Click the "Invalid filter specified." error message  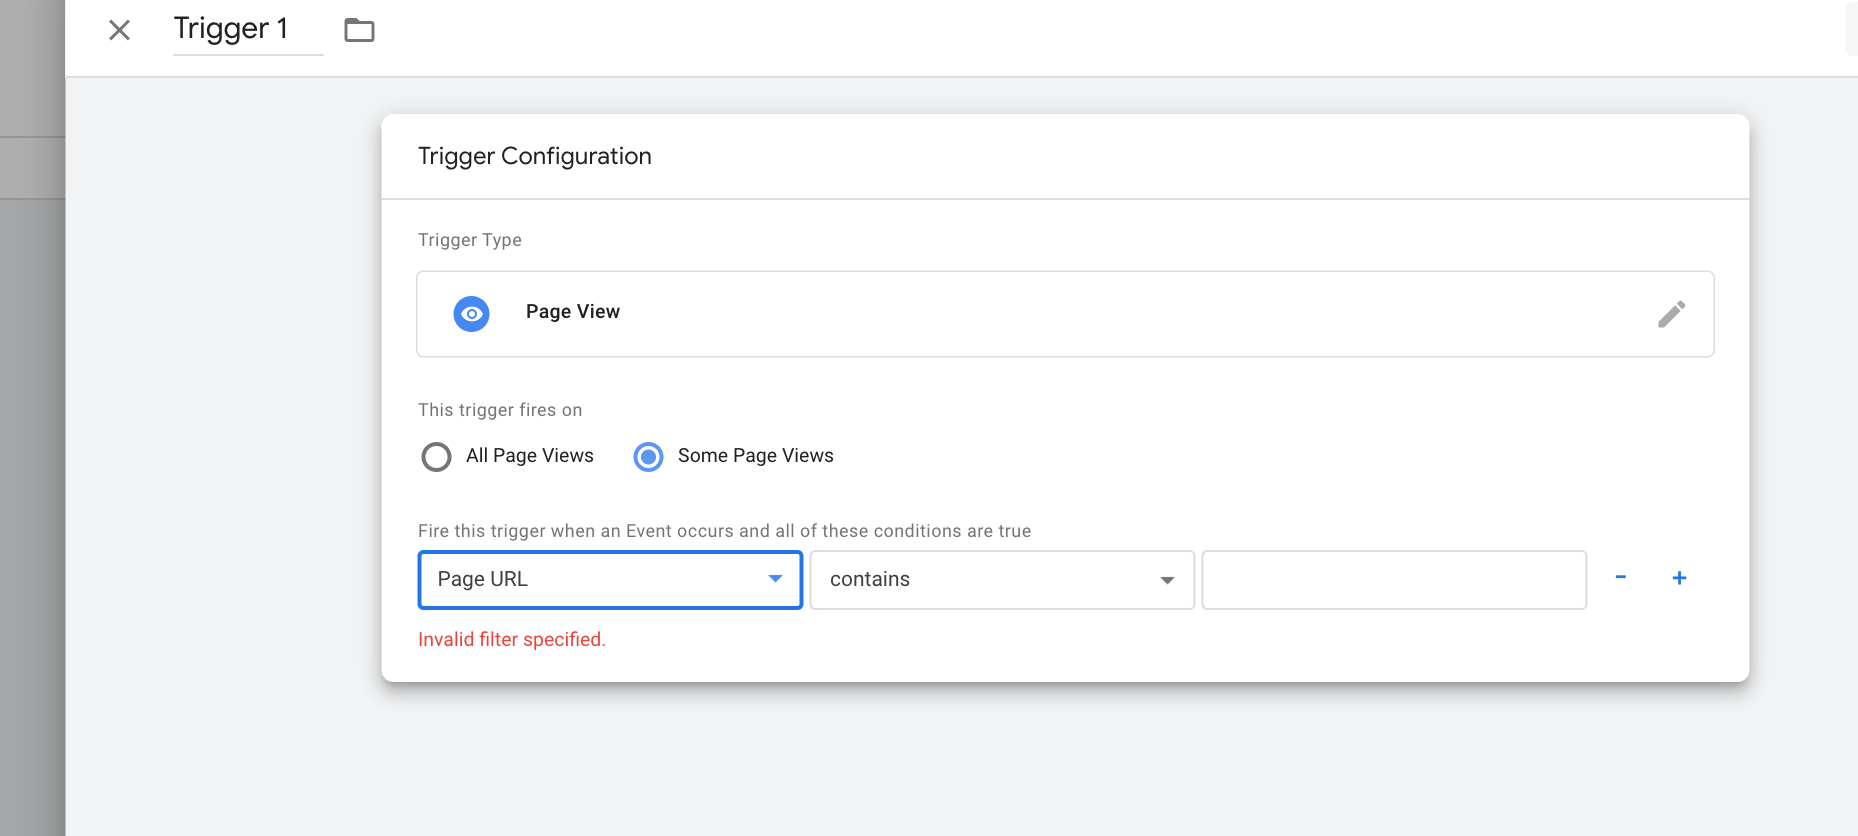tap(511, 640)
